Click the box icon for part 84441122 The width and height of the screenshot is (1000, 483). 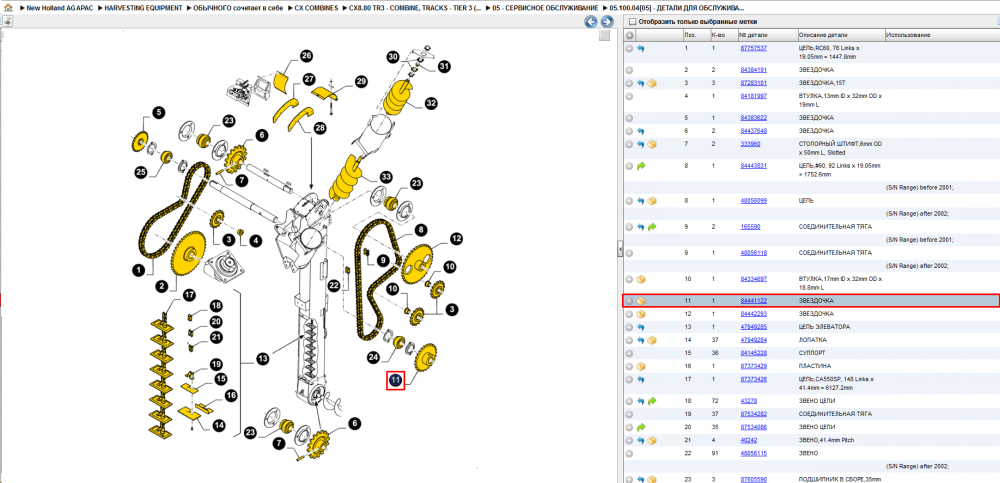(x=641, y=301)
